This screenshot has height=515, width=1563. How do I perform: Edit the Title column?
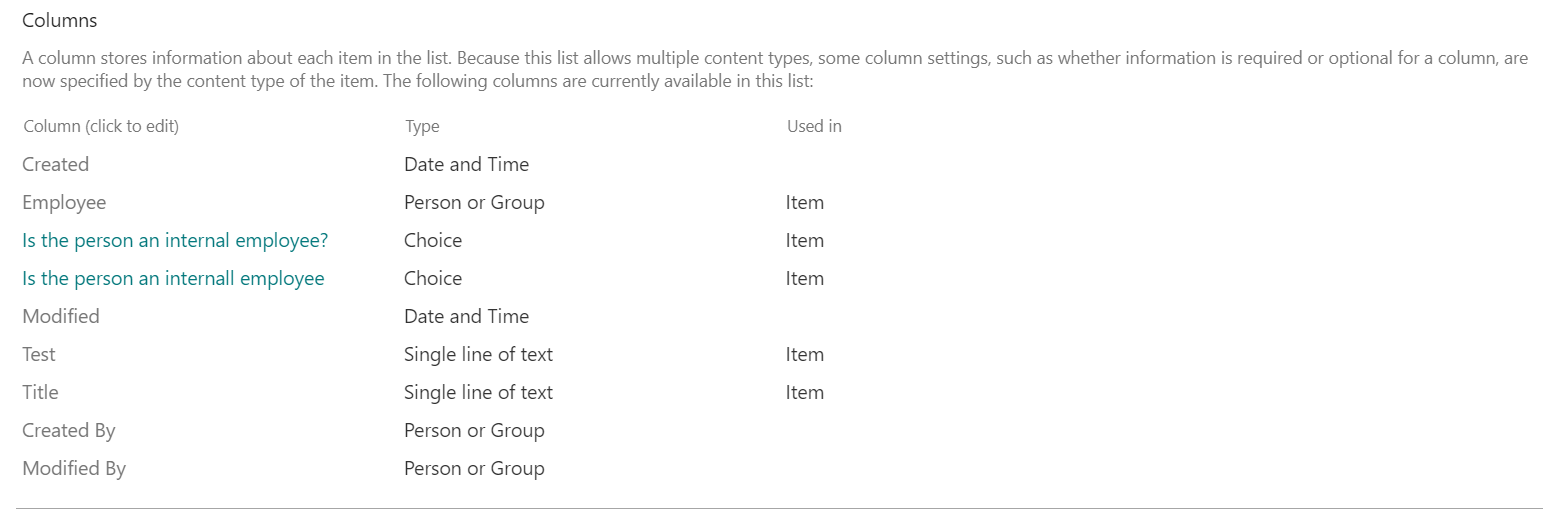point(40,392)
